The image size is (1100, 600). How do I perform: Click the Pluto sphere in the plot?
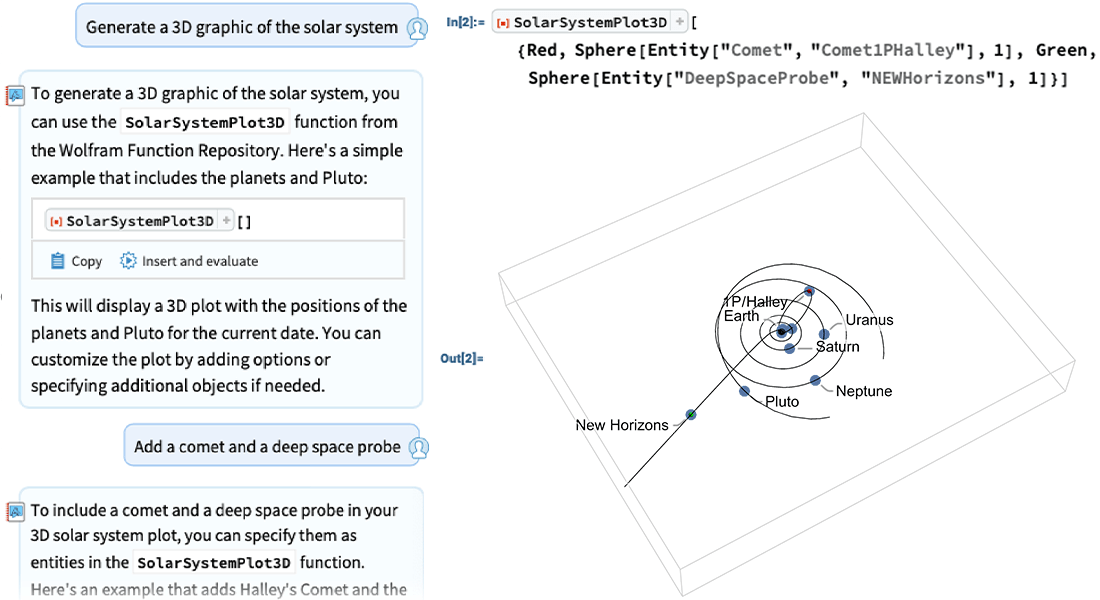point(744,391)
